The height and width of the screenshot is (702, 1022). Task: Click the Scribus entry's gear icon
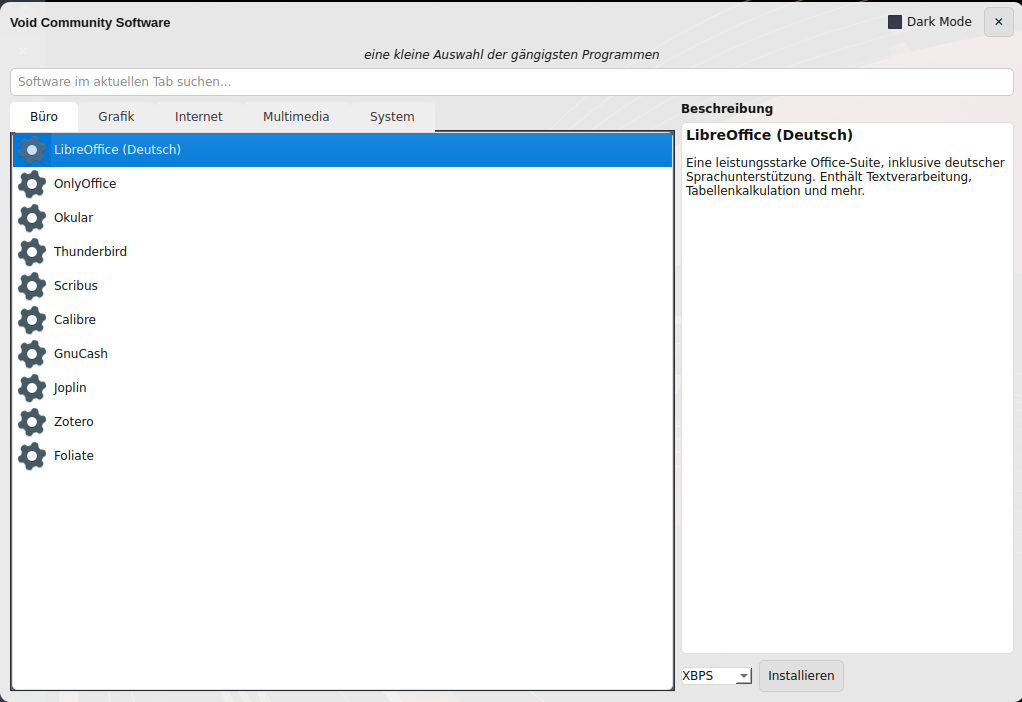[x=32, y=286]
